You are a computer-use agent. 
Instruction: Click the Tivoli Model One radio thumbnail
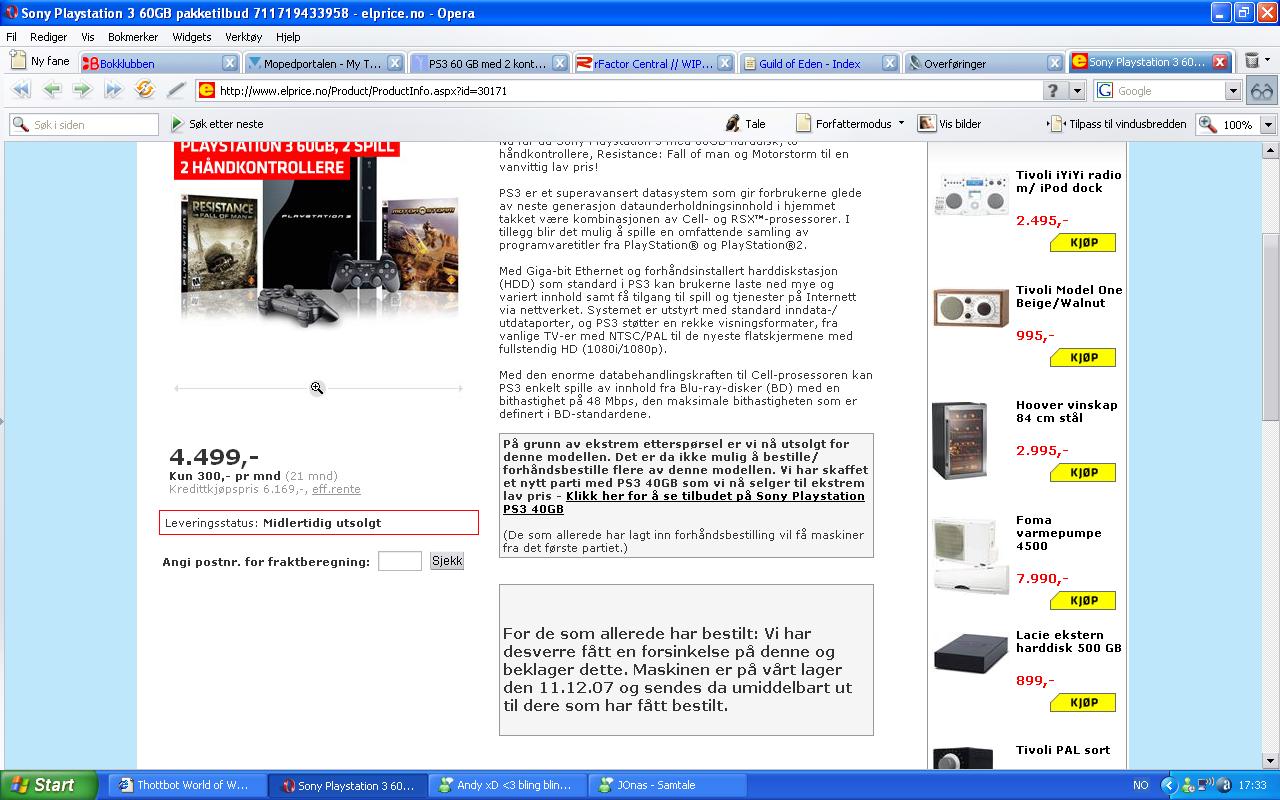[x=971, y=308]
